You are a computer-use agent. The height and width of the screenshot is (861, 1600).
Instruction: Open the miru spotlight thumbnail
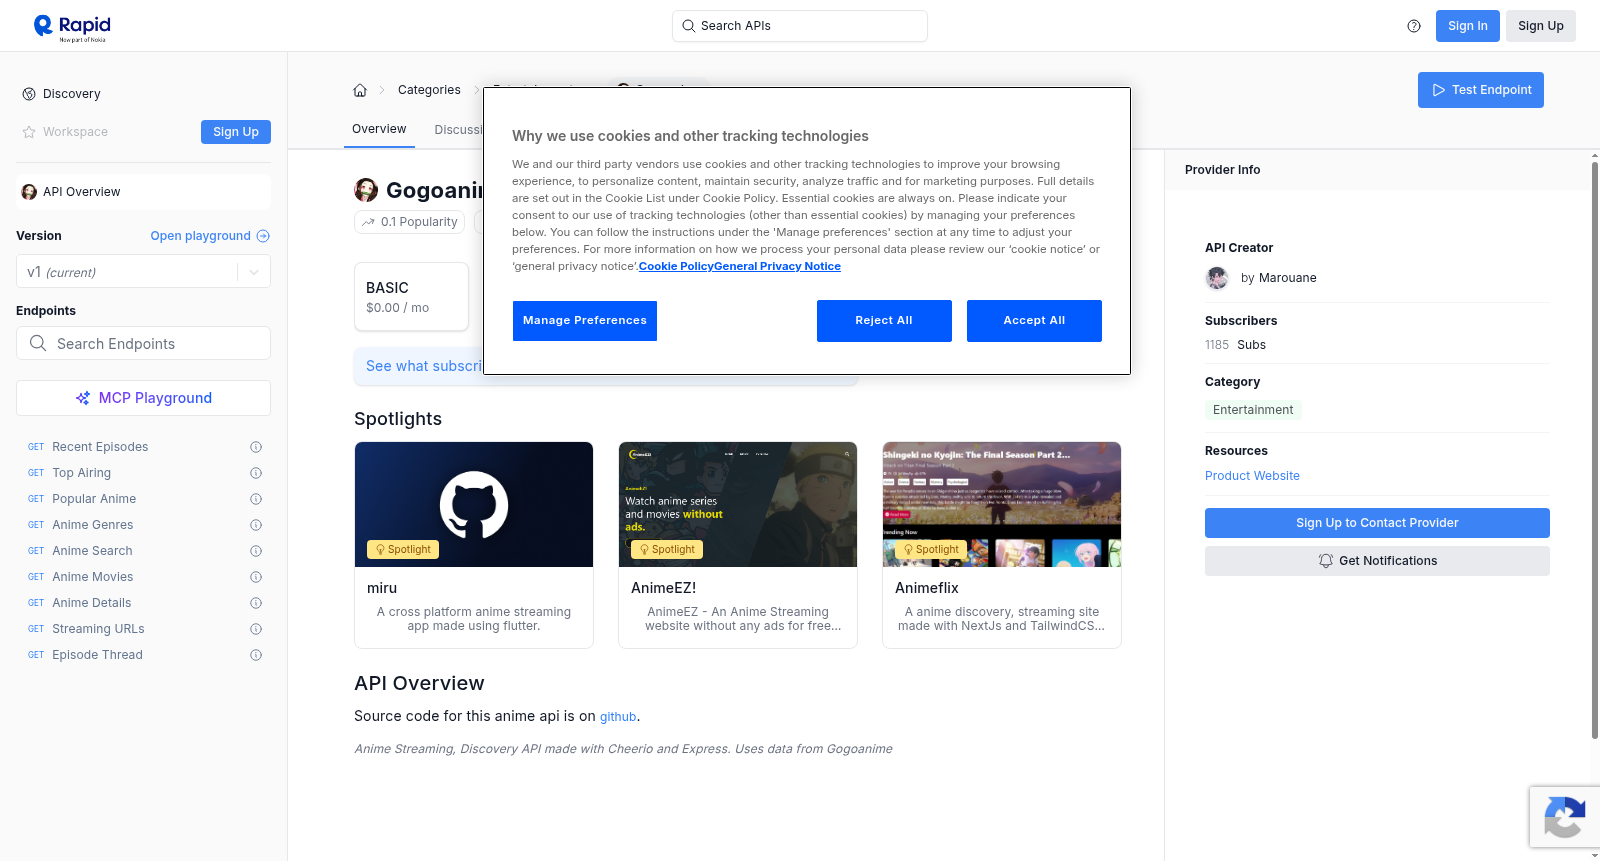pos(474,505)
